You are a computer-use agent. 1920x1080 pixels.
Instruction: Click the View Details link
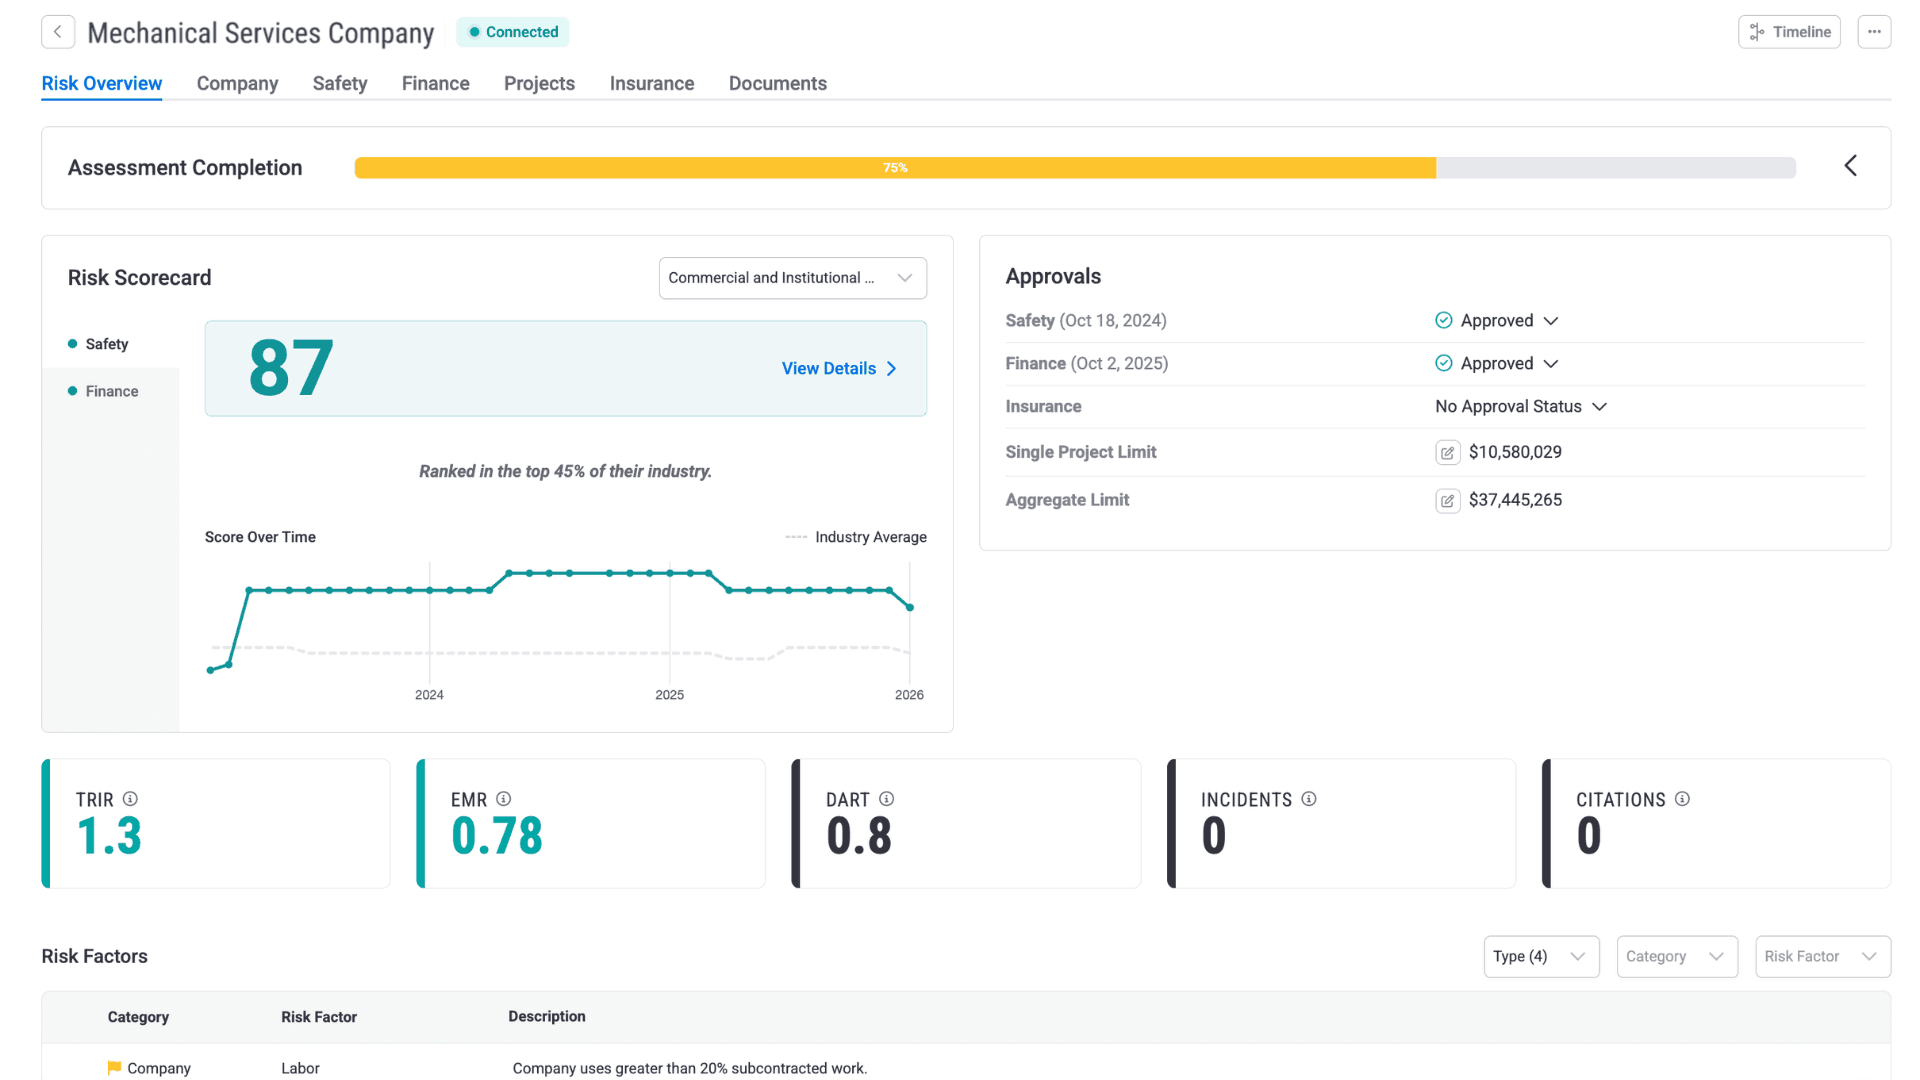838,369
